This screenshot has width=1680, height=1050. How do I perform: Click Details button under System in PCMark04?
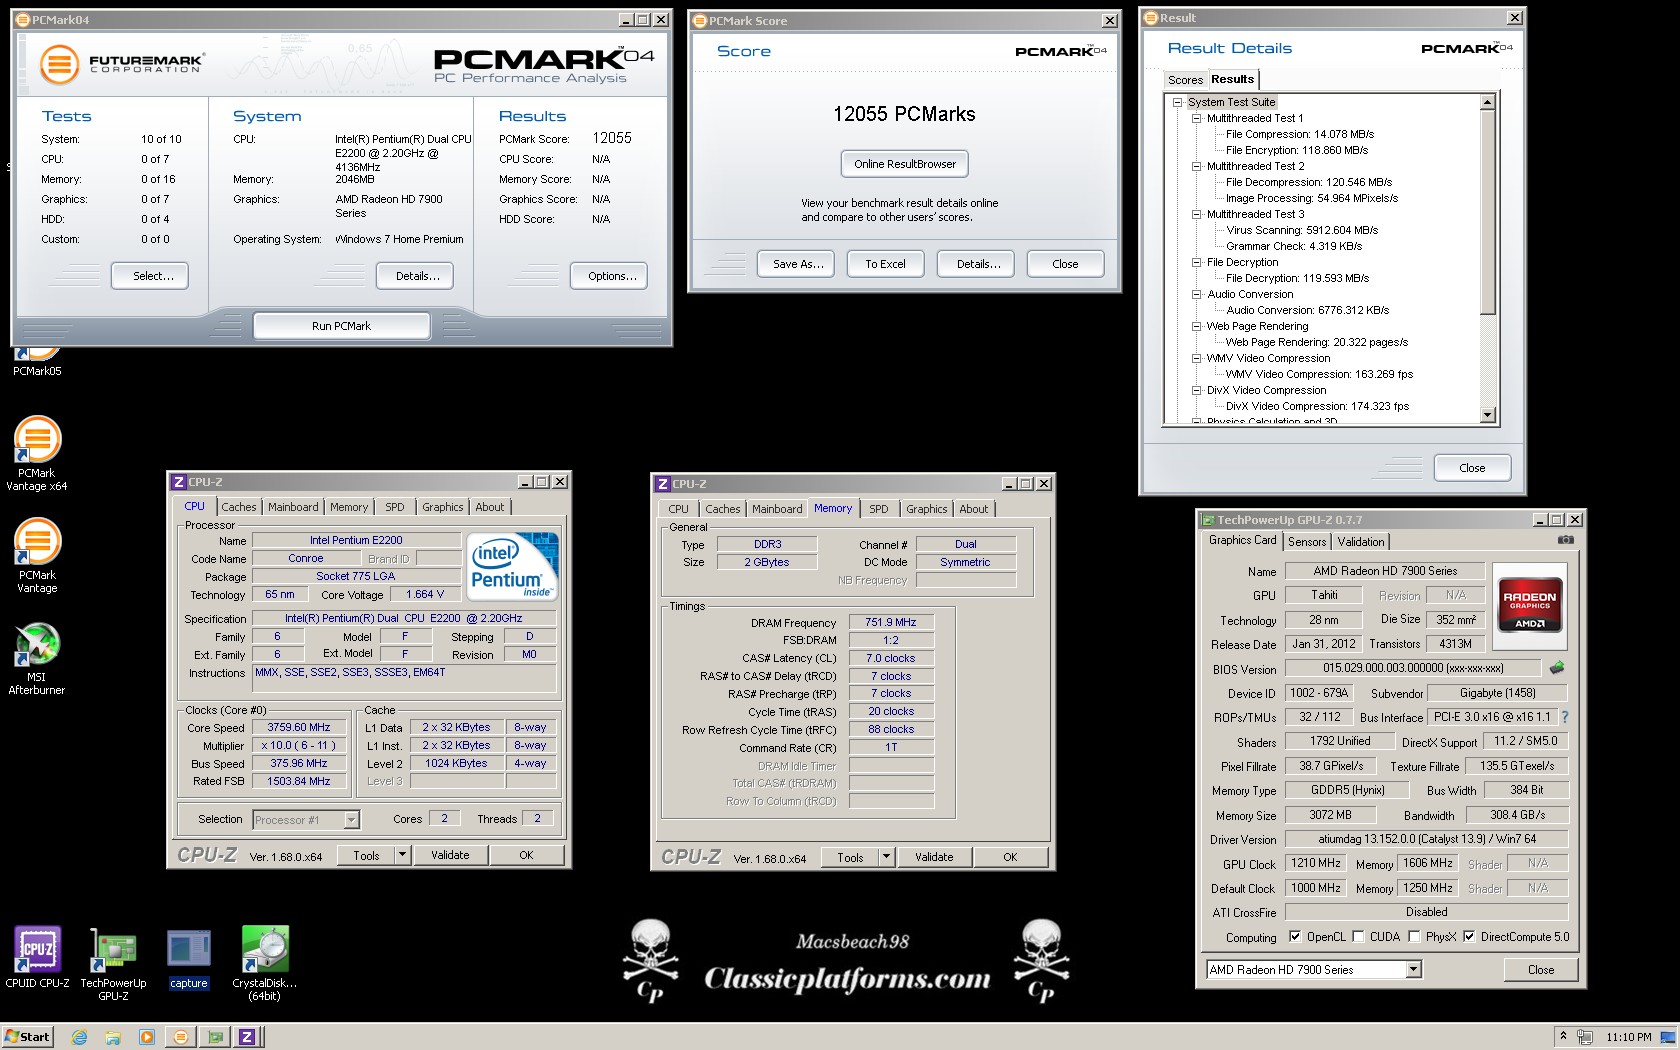pyautogui.click(x=417, y=276)
